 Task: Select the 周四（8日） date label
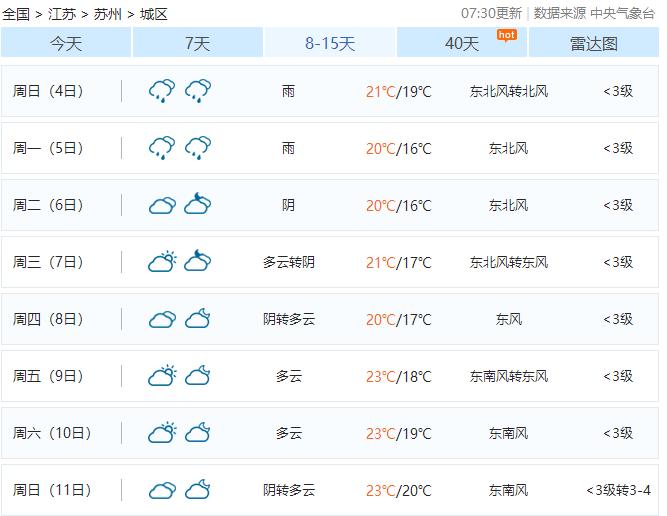pyautogui.click(x=48, y=319)
